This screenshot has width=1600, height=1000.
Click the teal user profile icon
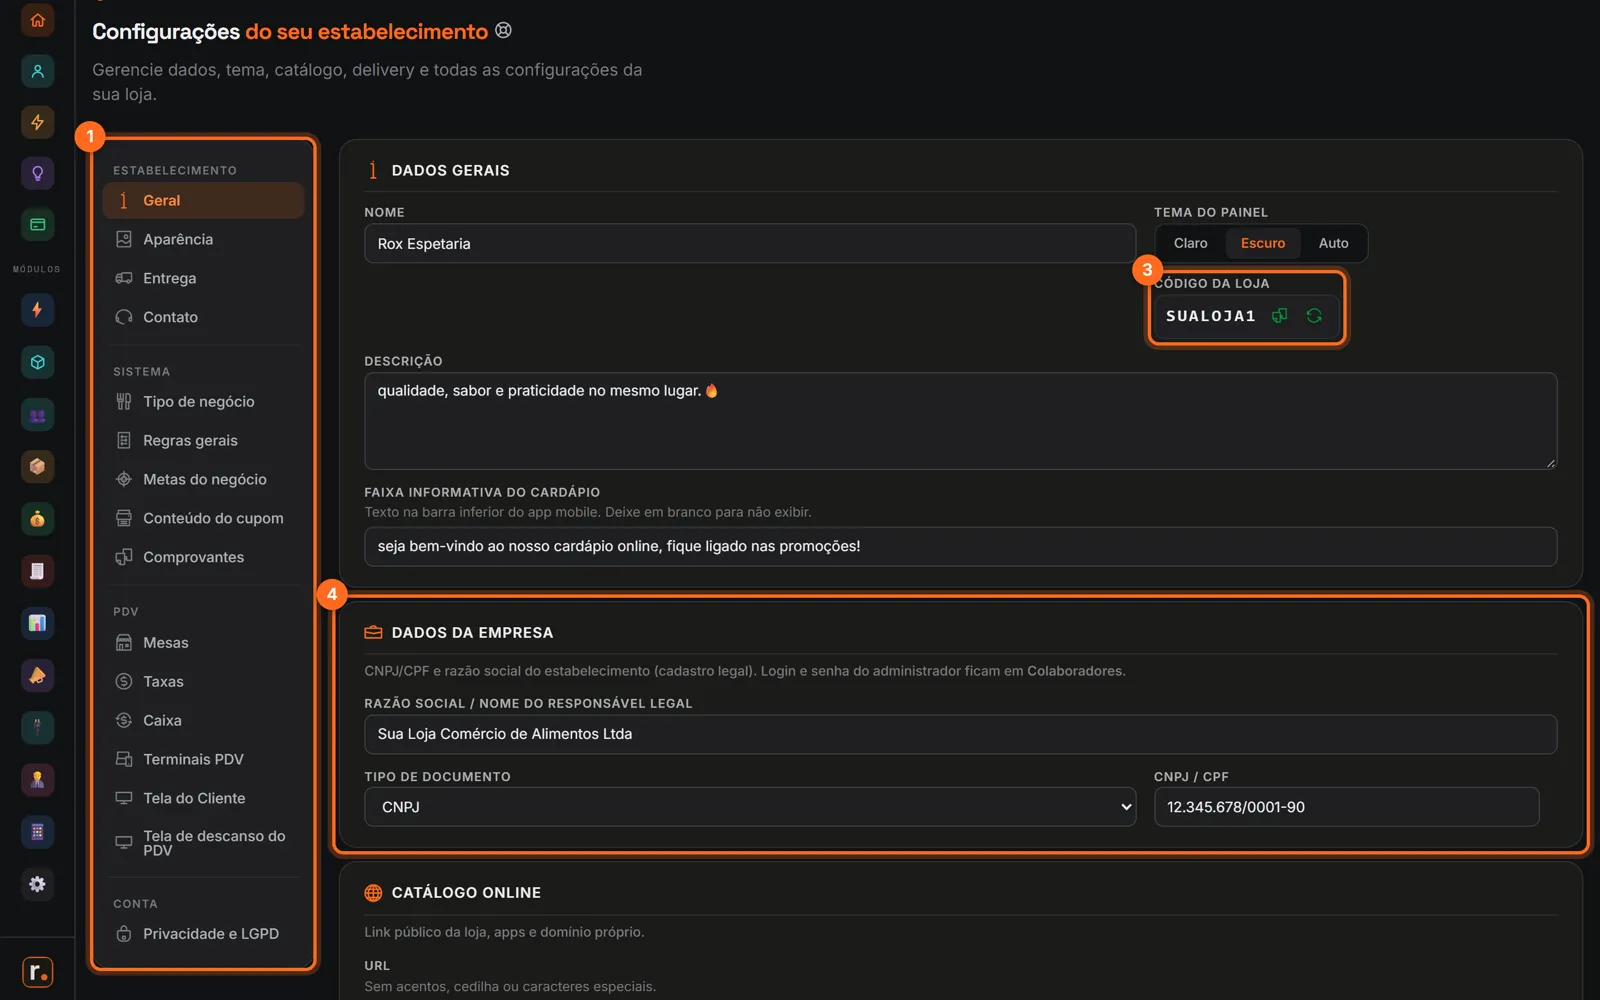pos(37,71)
